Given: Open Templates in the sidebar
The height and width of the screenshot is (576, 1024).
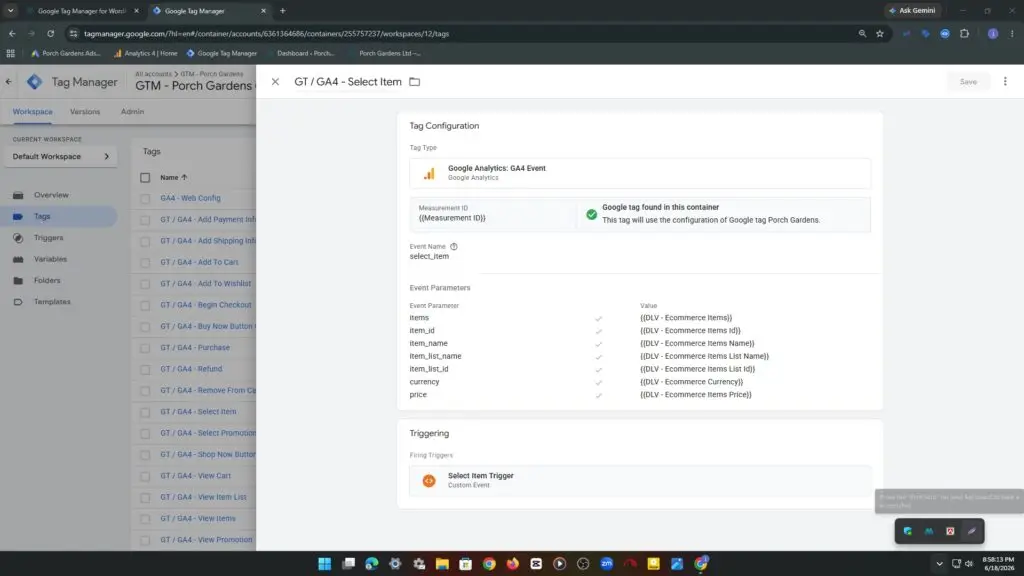Looking at the screenshot, I should [x=52, y=302].
